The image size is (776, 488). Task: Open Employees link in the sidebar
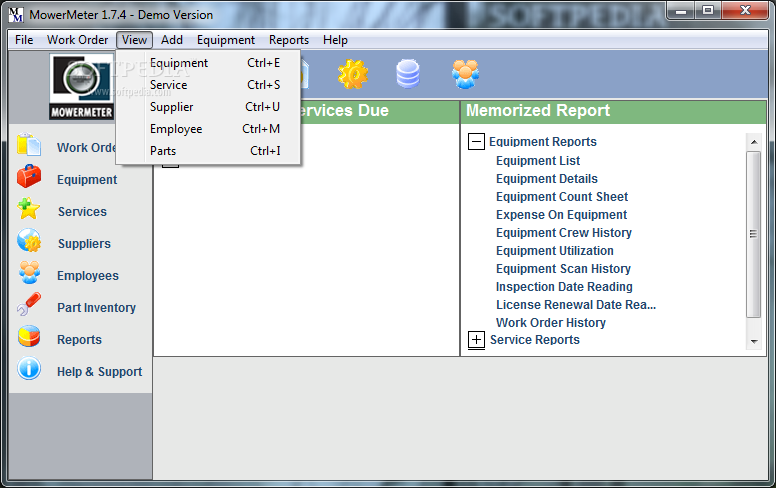(x=88, y=276)
